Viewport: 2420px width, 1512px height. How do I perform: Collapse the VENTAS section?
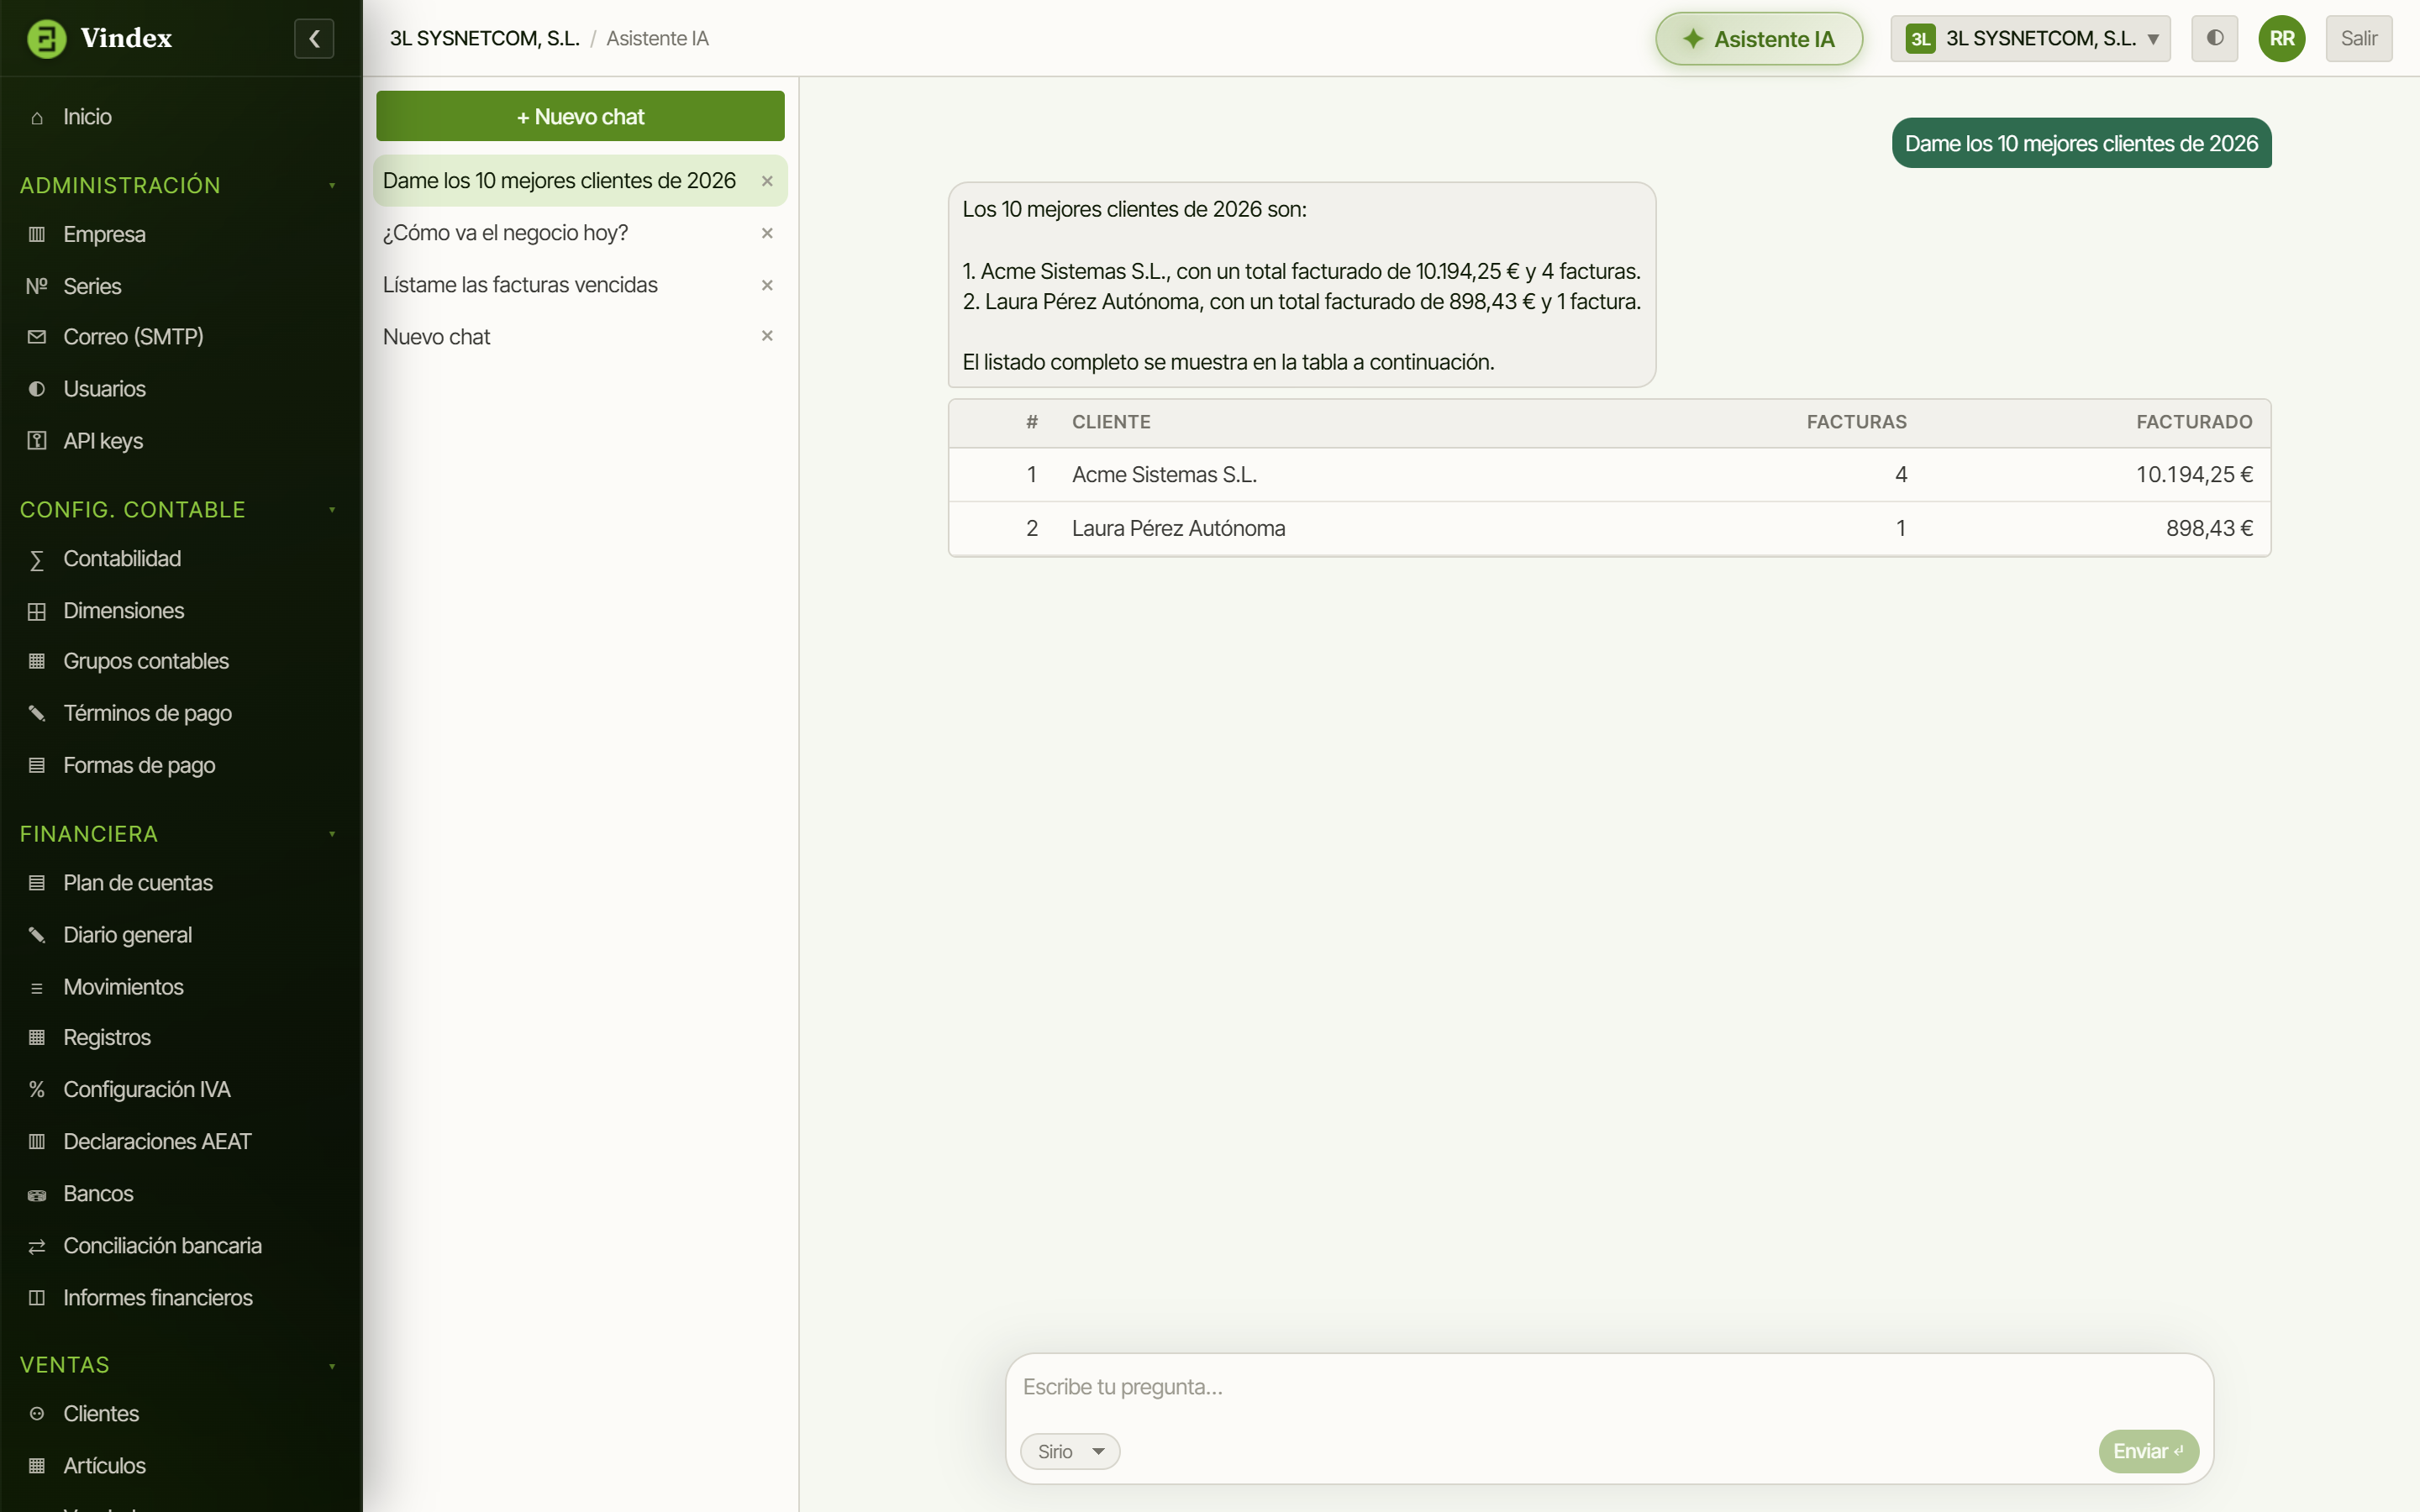coord(332,1365)
